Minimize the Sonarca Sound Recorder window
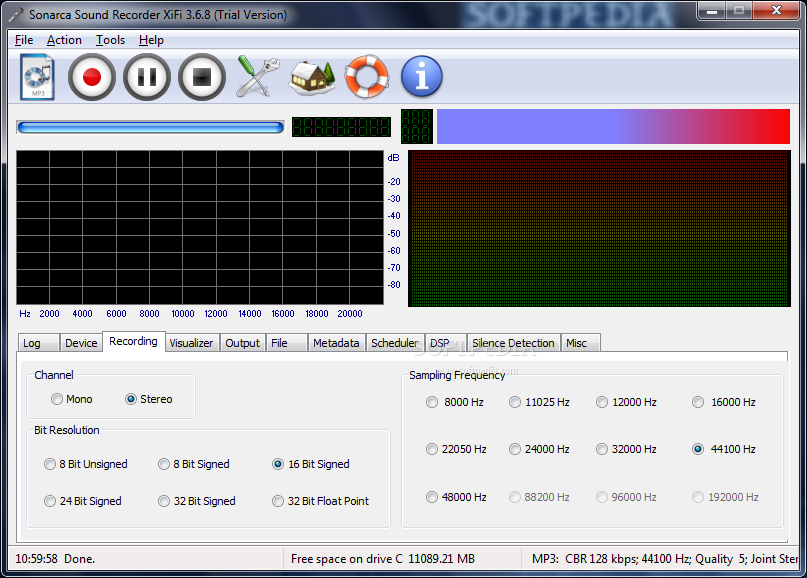The image size is (807, 578). point(712,10)
